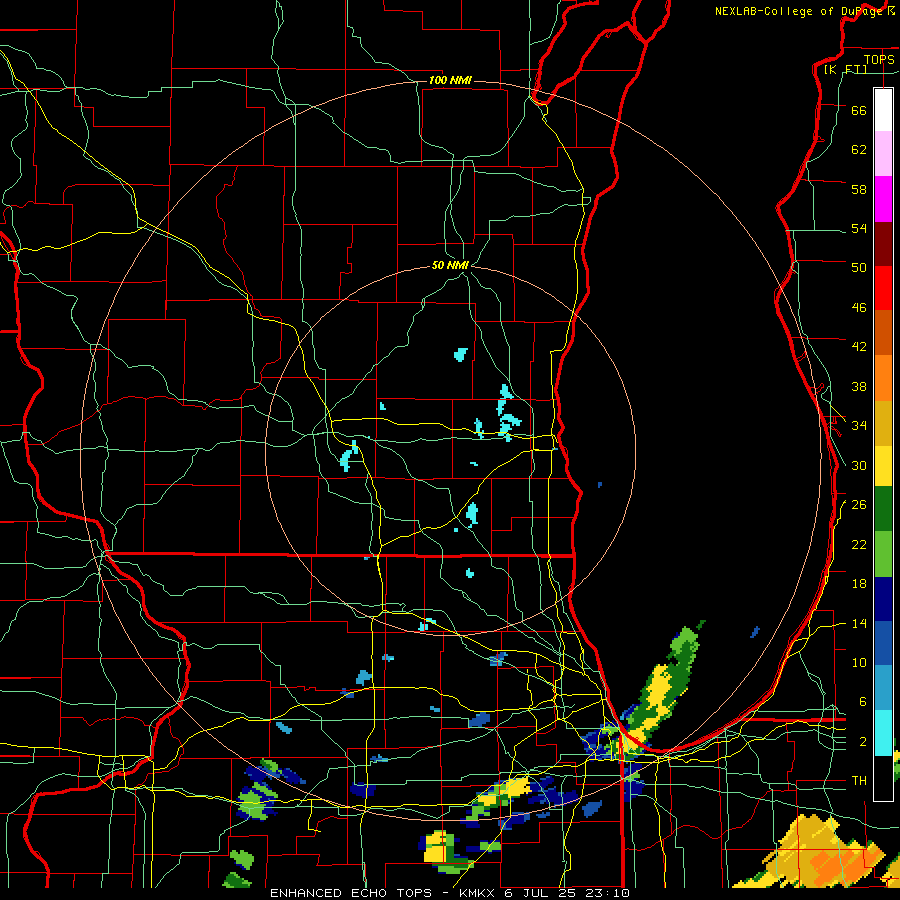
Task: Select the 54 legend value
Action: coord(859,228)
